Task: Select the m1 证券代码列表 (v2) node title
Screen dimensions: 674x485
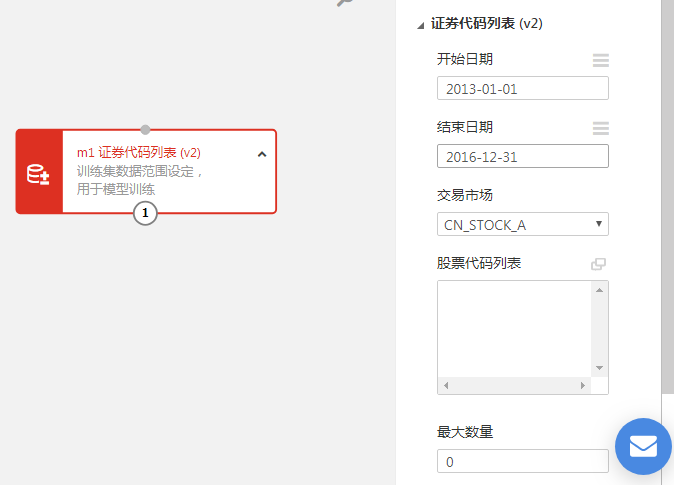Action: [x=138, y=153]
